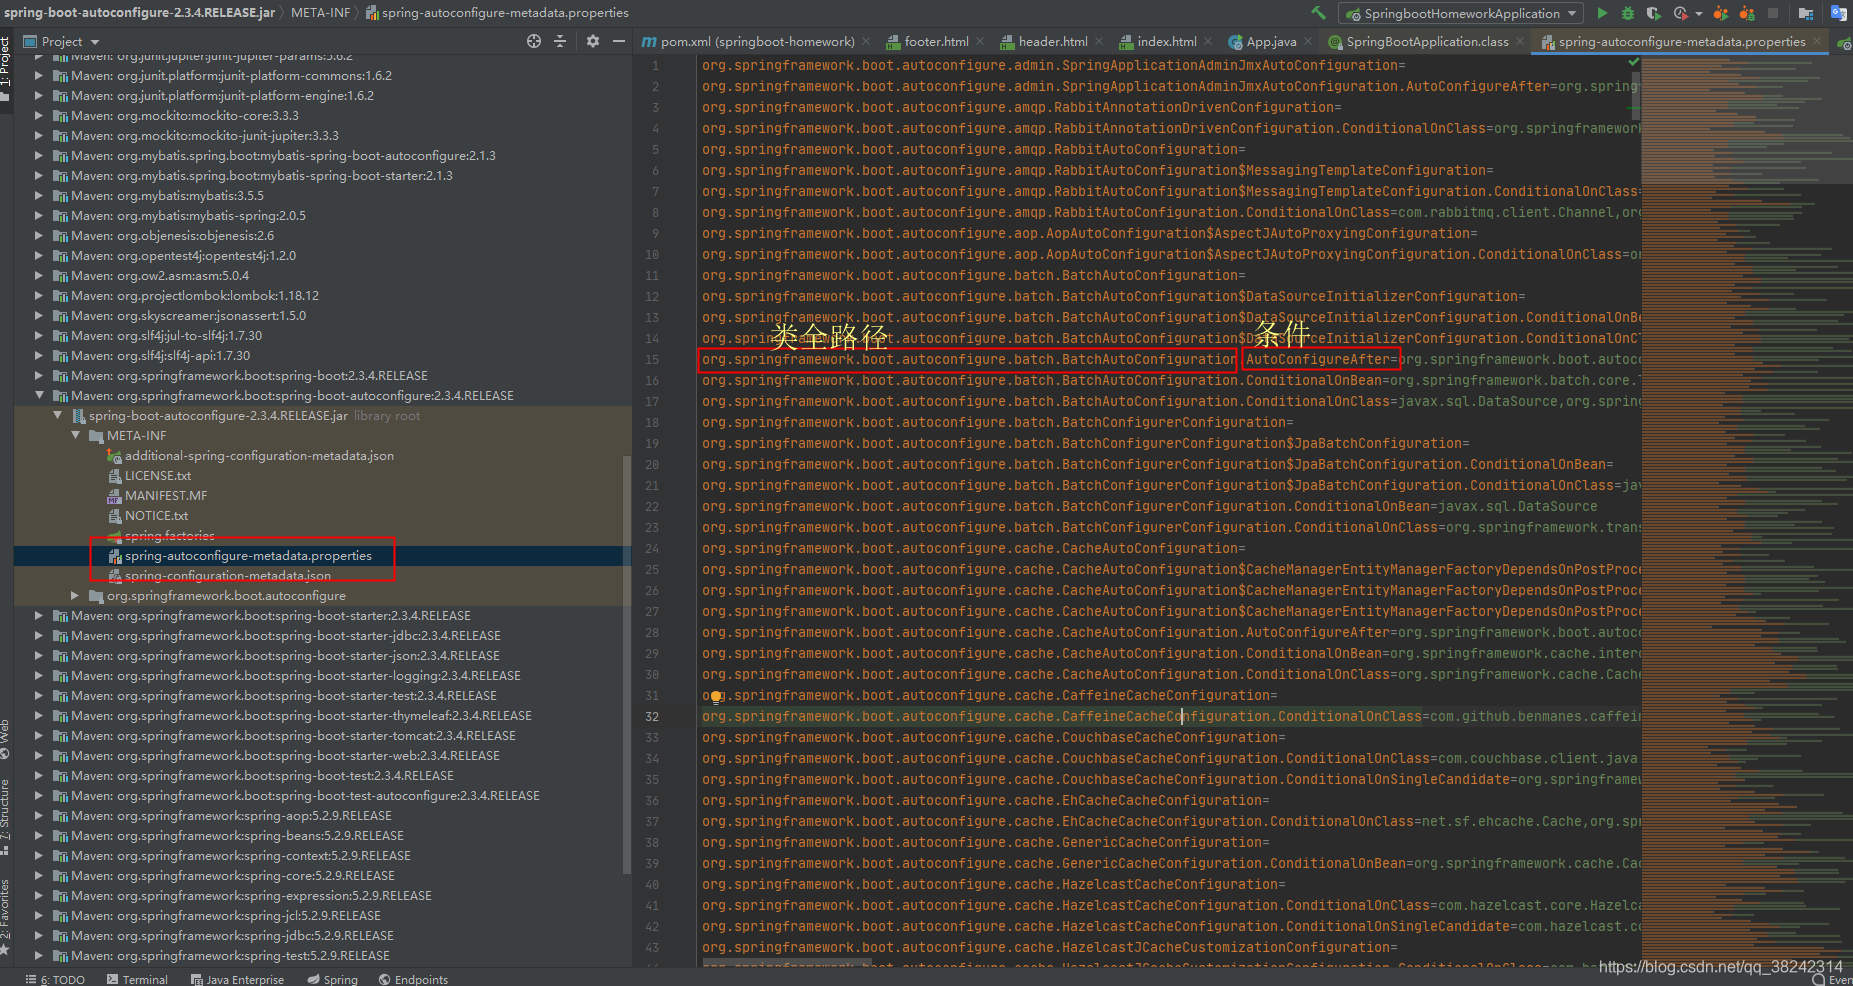1853x986 pixels.
Task: Open the Endpoints tool window
Action: tap(413, 979)
